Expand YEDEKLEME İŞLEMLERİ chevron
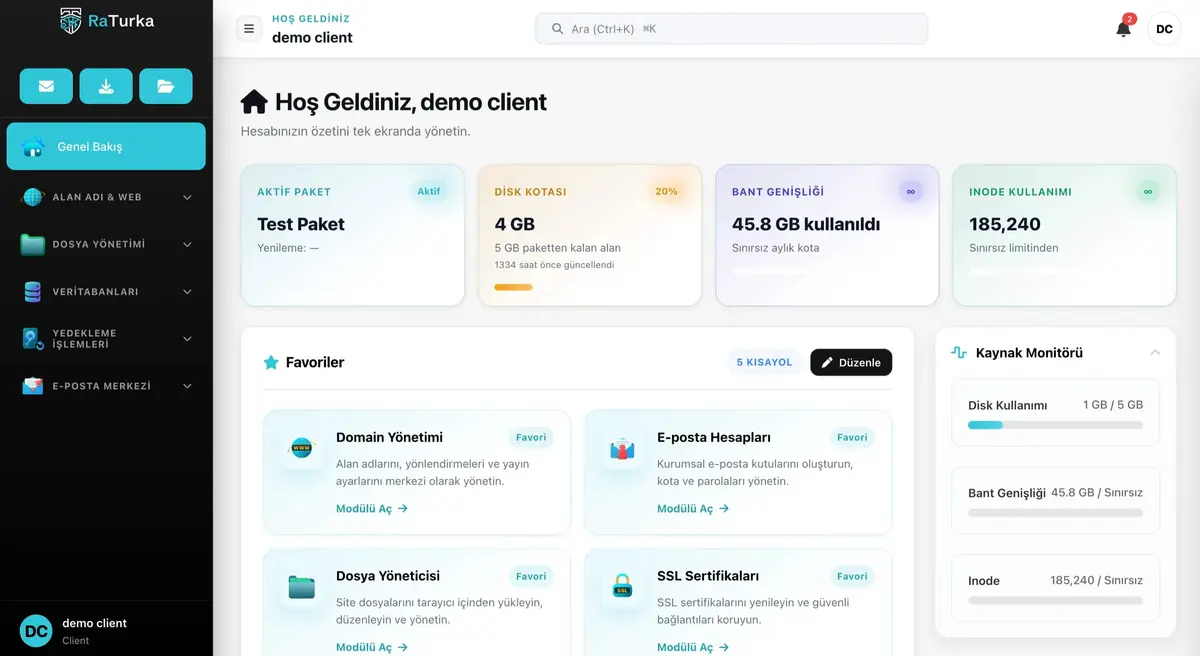The image size is (1200, 656). pos(187,338)
